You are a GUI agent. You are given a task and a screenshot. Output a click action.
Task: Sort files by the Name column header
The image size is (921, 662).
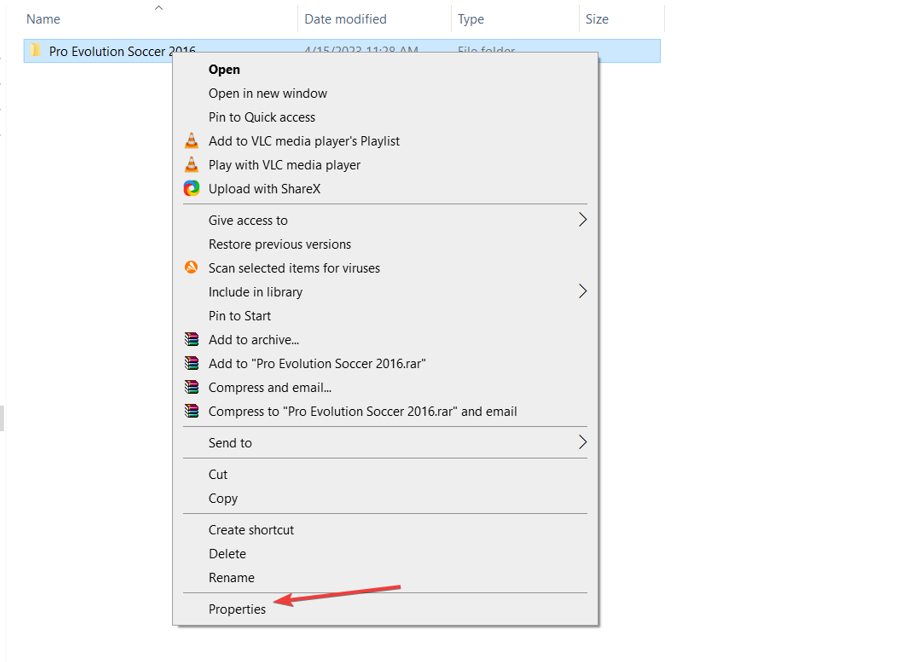43,19
